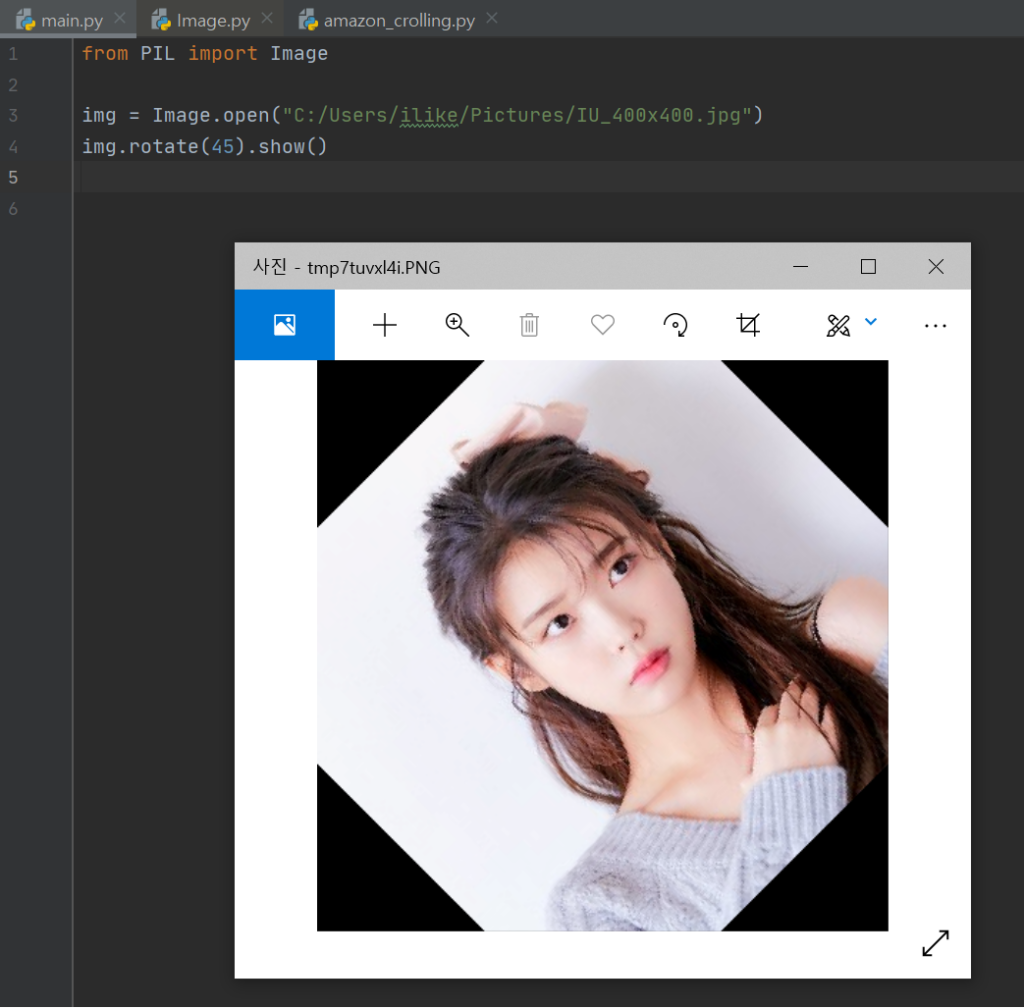Close the amazon_crolling.py tab

[492, 19]
